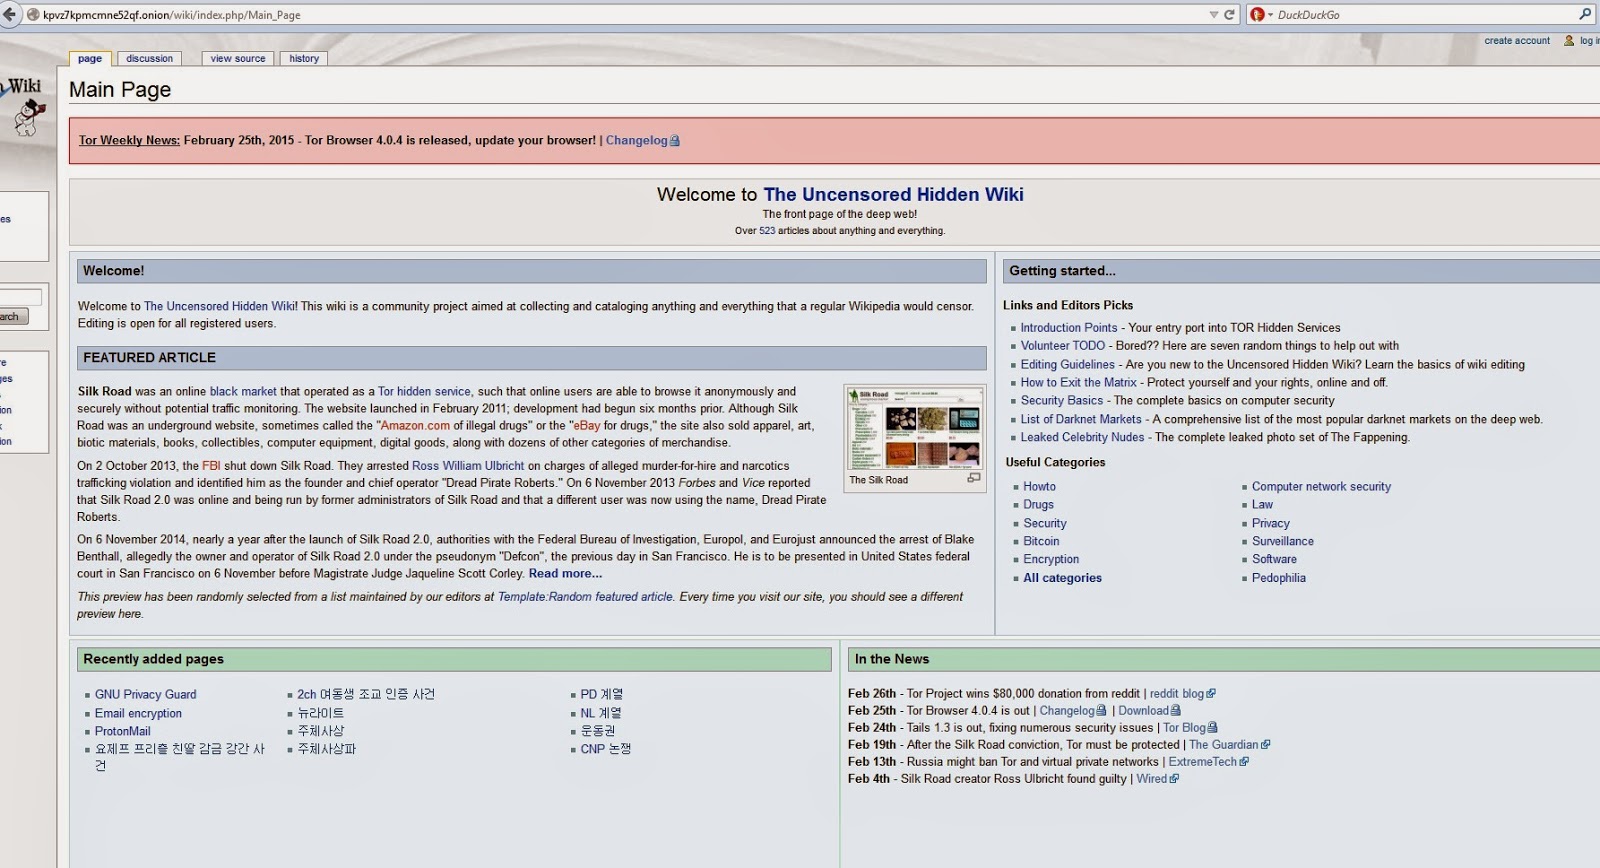The height and width of the screenshot is (868, 1600).
Task: Open the DuckDuckGo search engine selector
Action: pos(1262,15)
